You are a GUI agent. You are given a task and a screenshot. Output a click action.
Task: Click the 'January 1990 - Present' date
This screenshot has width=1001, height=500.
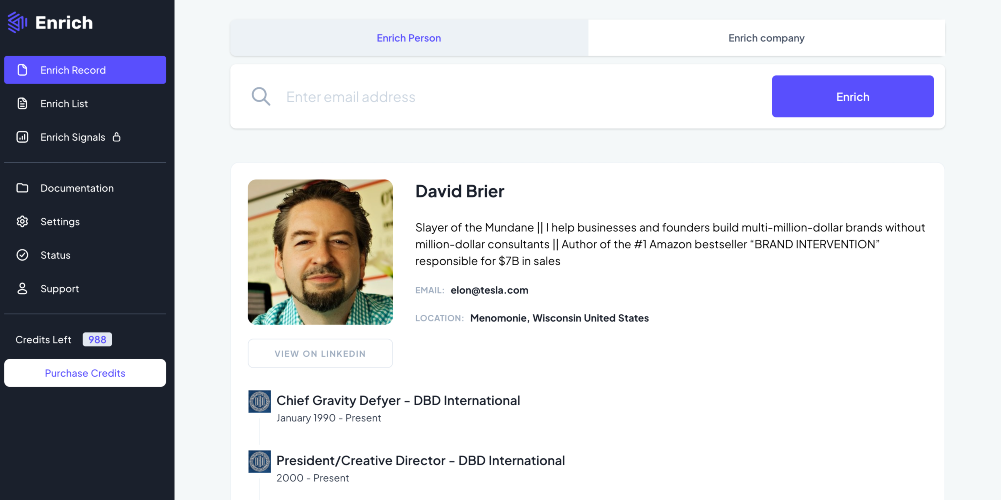(x=329, y=418)
